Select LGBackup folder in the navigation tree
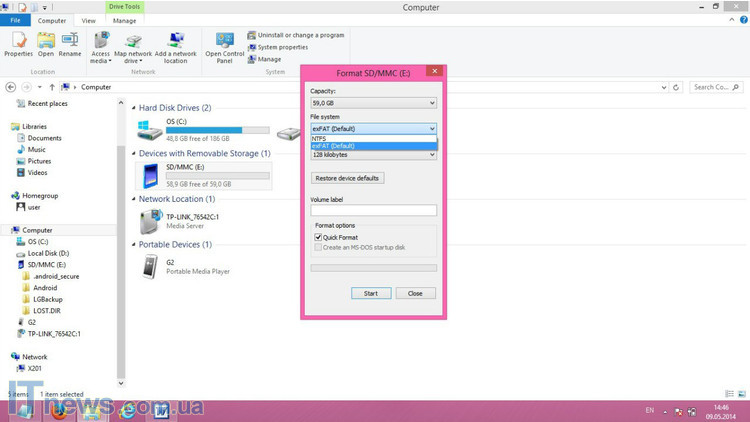Image resolution: width=750 pixels, height=422 pixels. 46,299
